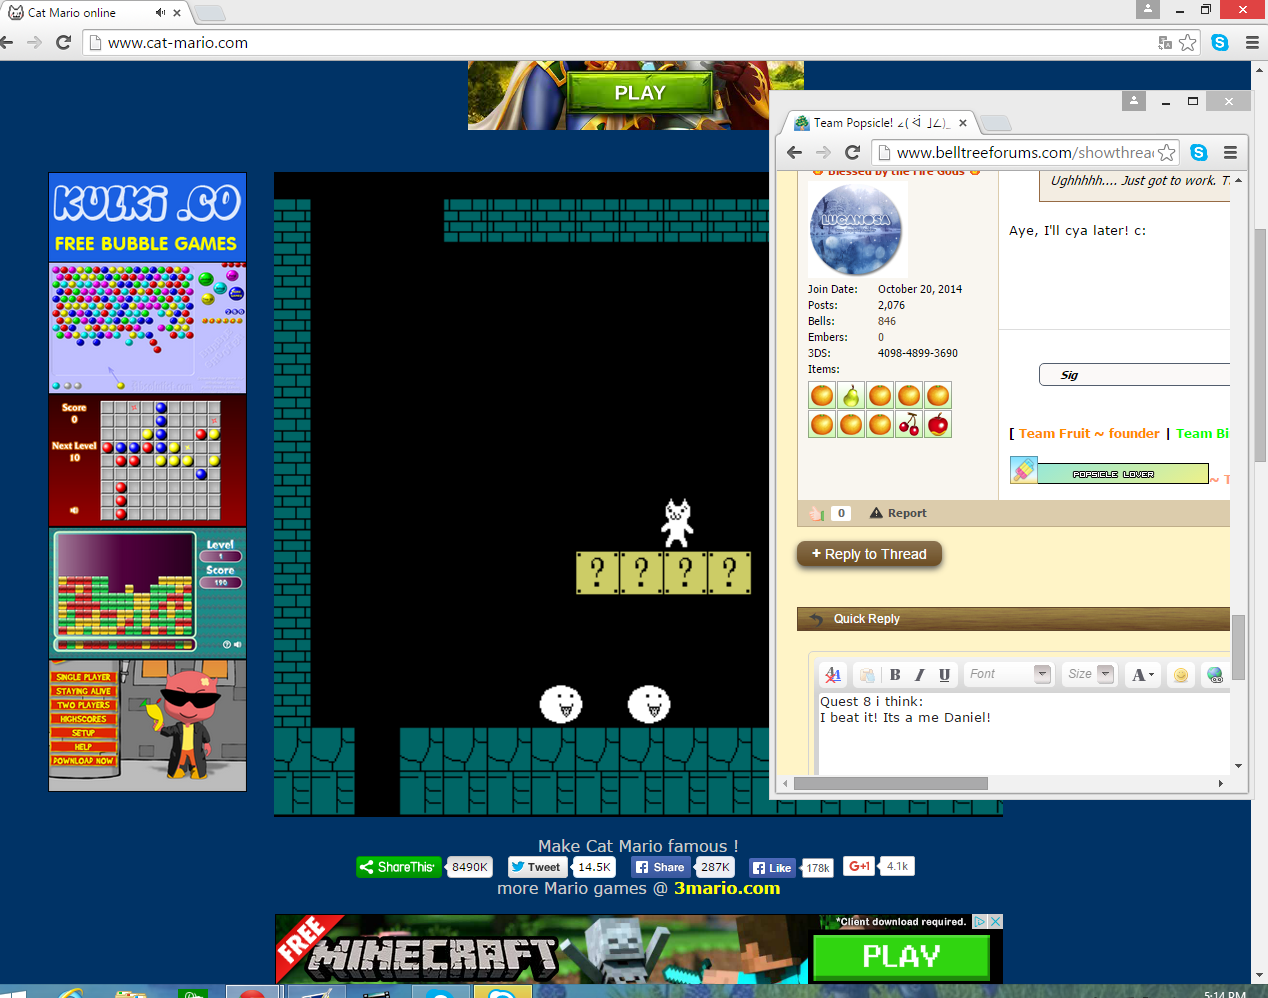Open new tab in forum browser window
This screenshot has height=998, width=1268.
tap(995, 123)
